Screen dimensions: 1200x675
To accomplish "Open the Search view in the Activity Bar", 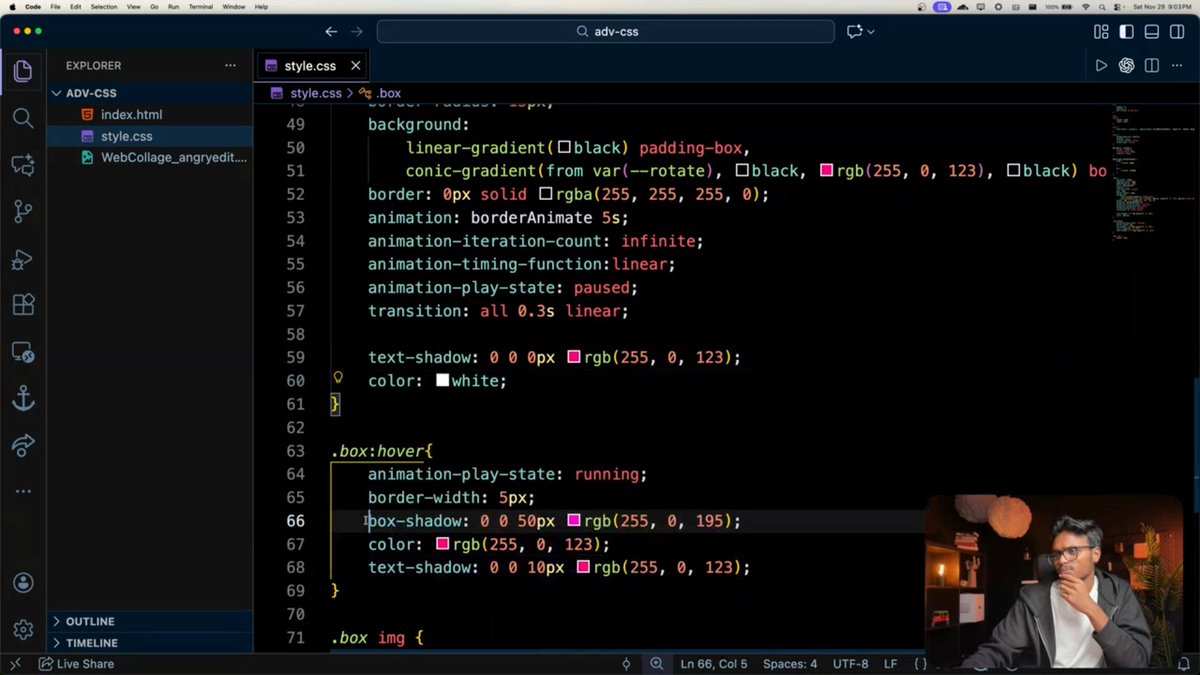I will click(24, 118).
